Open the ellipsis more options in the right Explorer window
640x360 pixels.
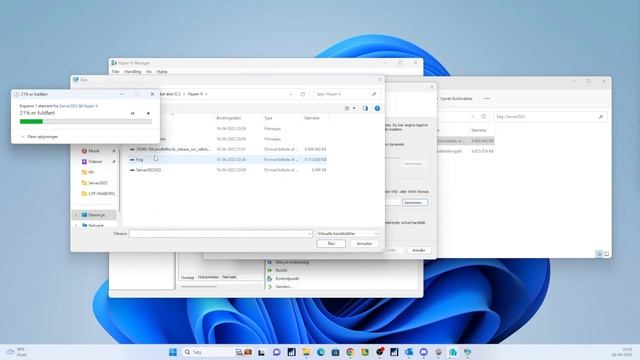(487, 99)
